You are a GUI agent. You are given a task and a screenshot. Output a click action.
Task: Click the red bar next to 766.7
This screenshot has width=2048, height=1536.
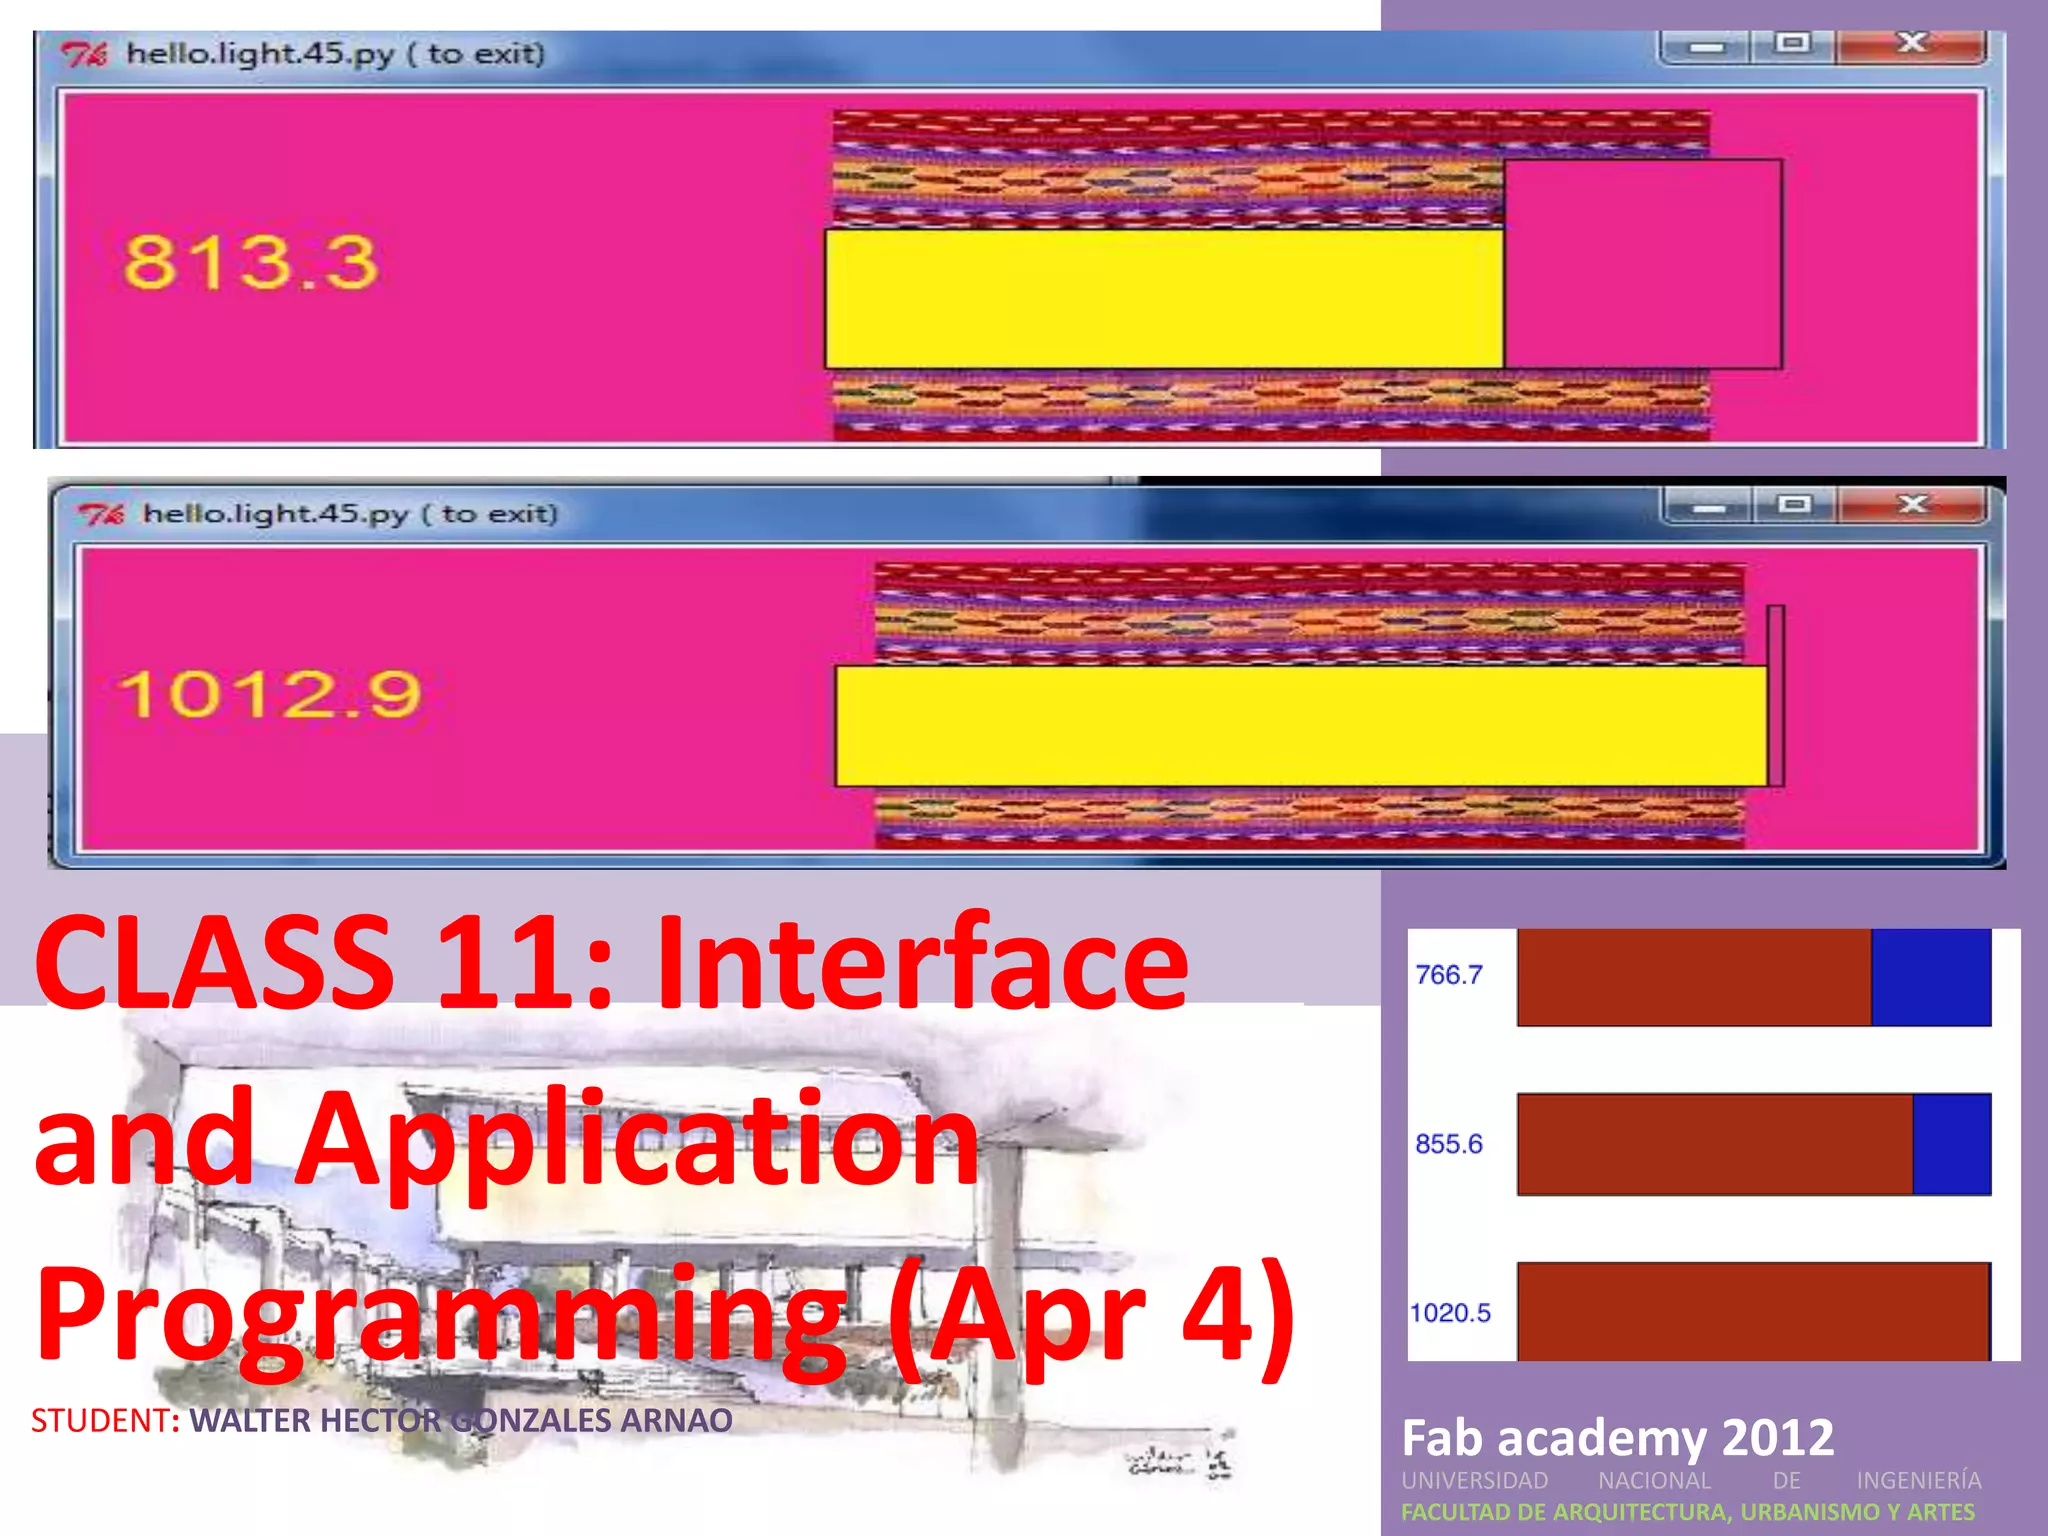(x=1694, y=977)
